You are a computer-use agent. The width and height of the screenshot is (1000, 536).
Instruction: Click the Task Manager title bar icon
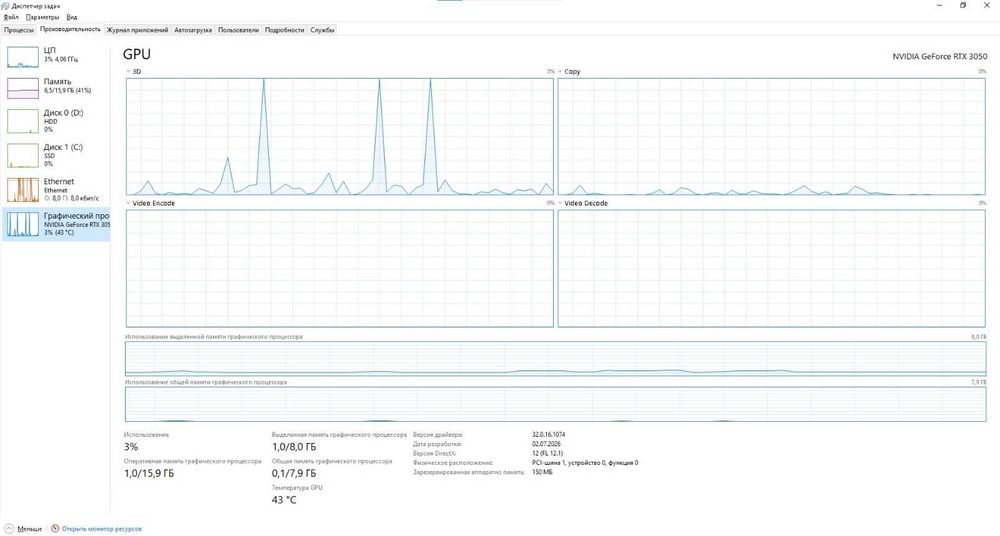click(x=6, y=6)
